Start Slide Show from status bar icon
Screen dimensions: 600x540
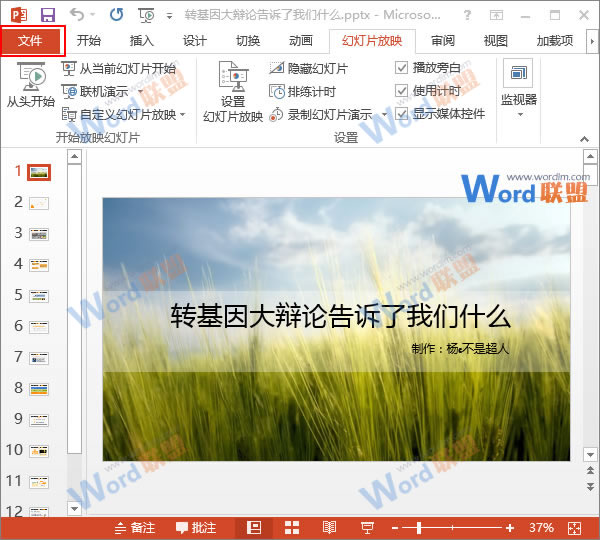pos(367,528)
